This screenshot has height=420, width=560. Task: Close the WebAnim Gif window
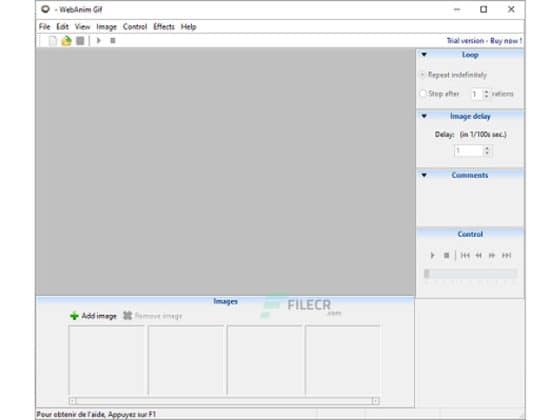coord(511,9)
